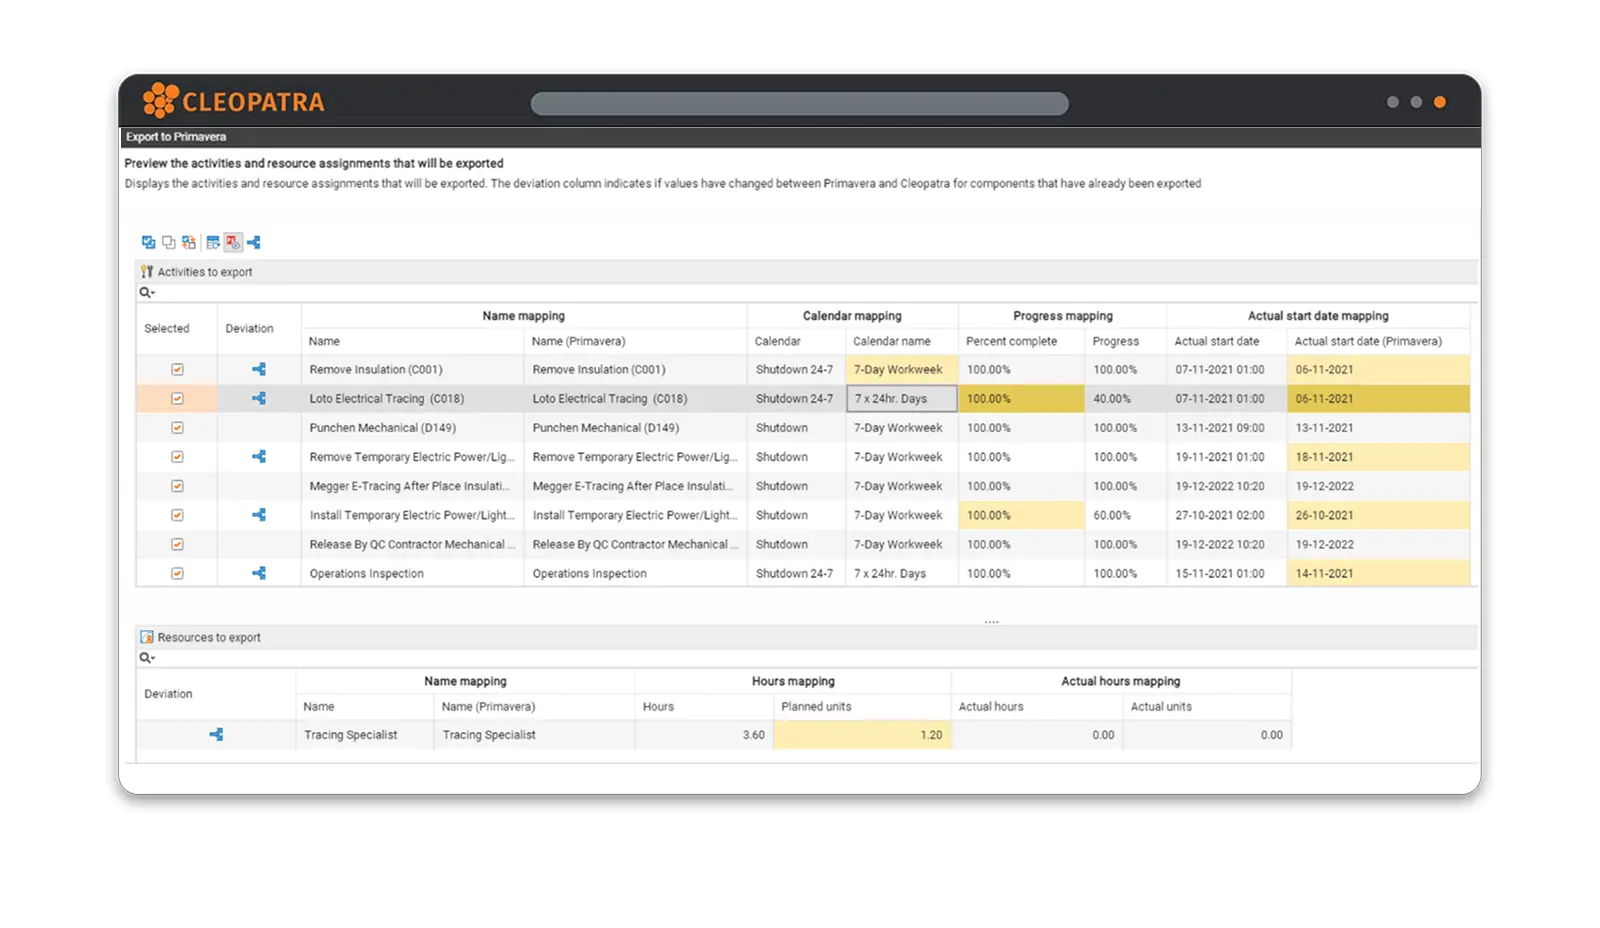Deselect the Operations Inspection row checkbox

pos(177,574)
